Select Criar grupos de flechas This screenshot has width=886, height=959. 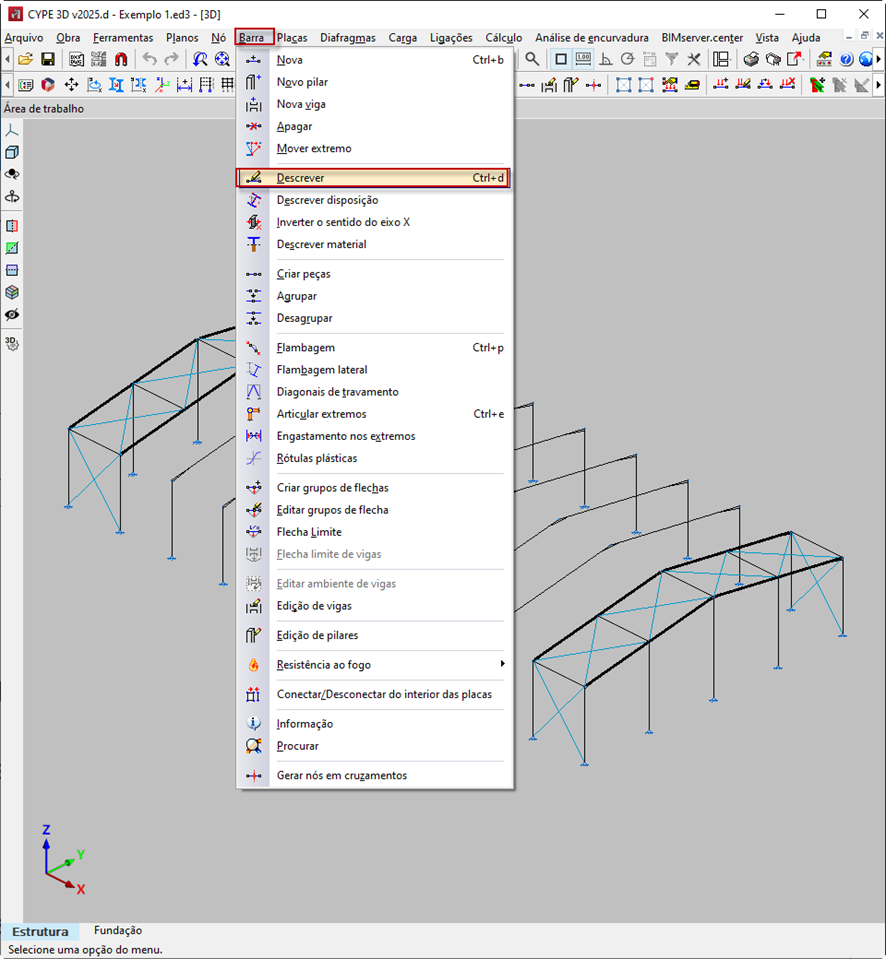point(372,487)
